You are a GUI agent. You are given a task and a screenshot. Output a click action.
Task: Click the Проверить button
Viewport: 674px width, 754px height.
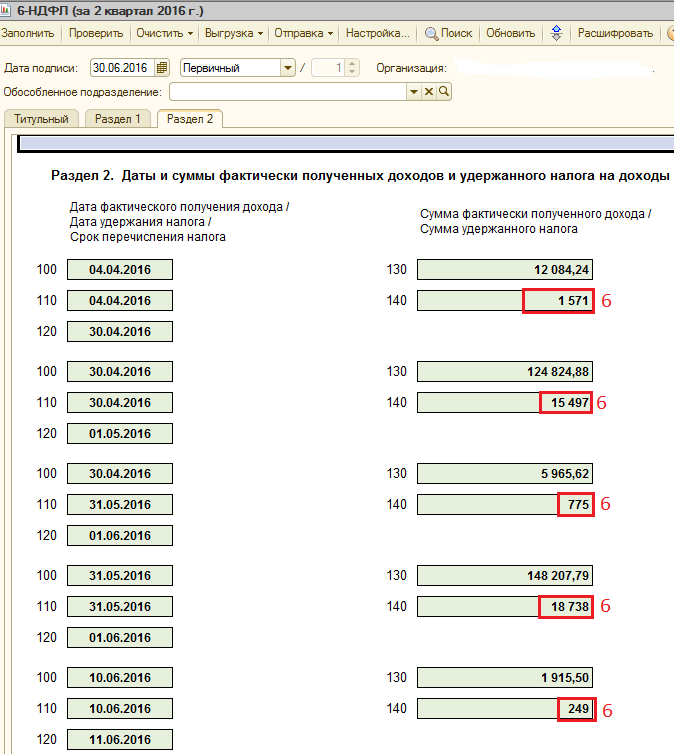tap(96, 33)
